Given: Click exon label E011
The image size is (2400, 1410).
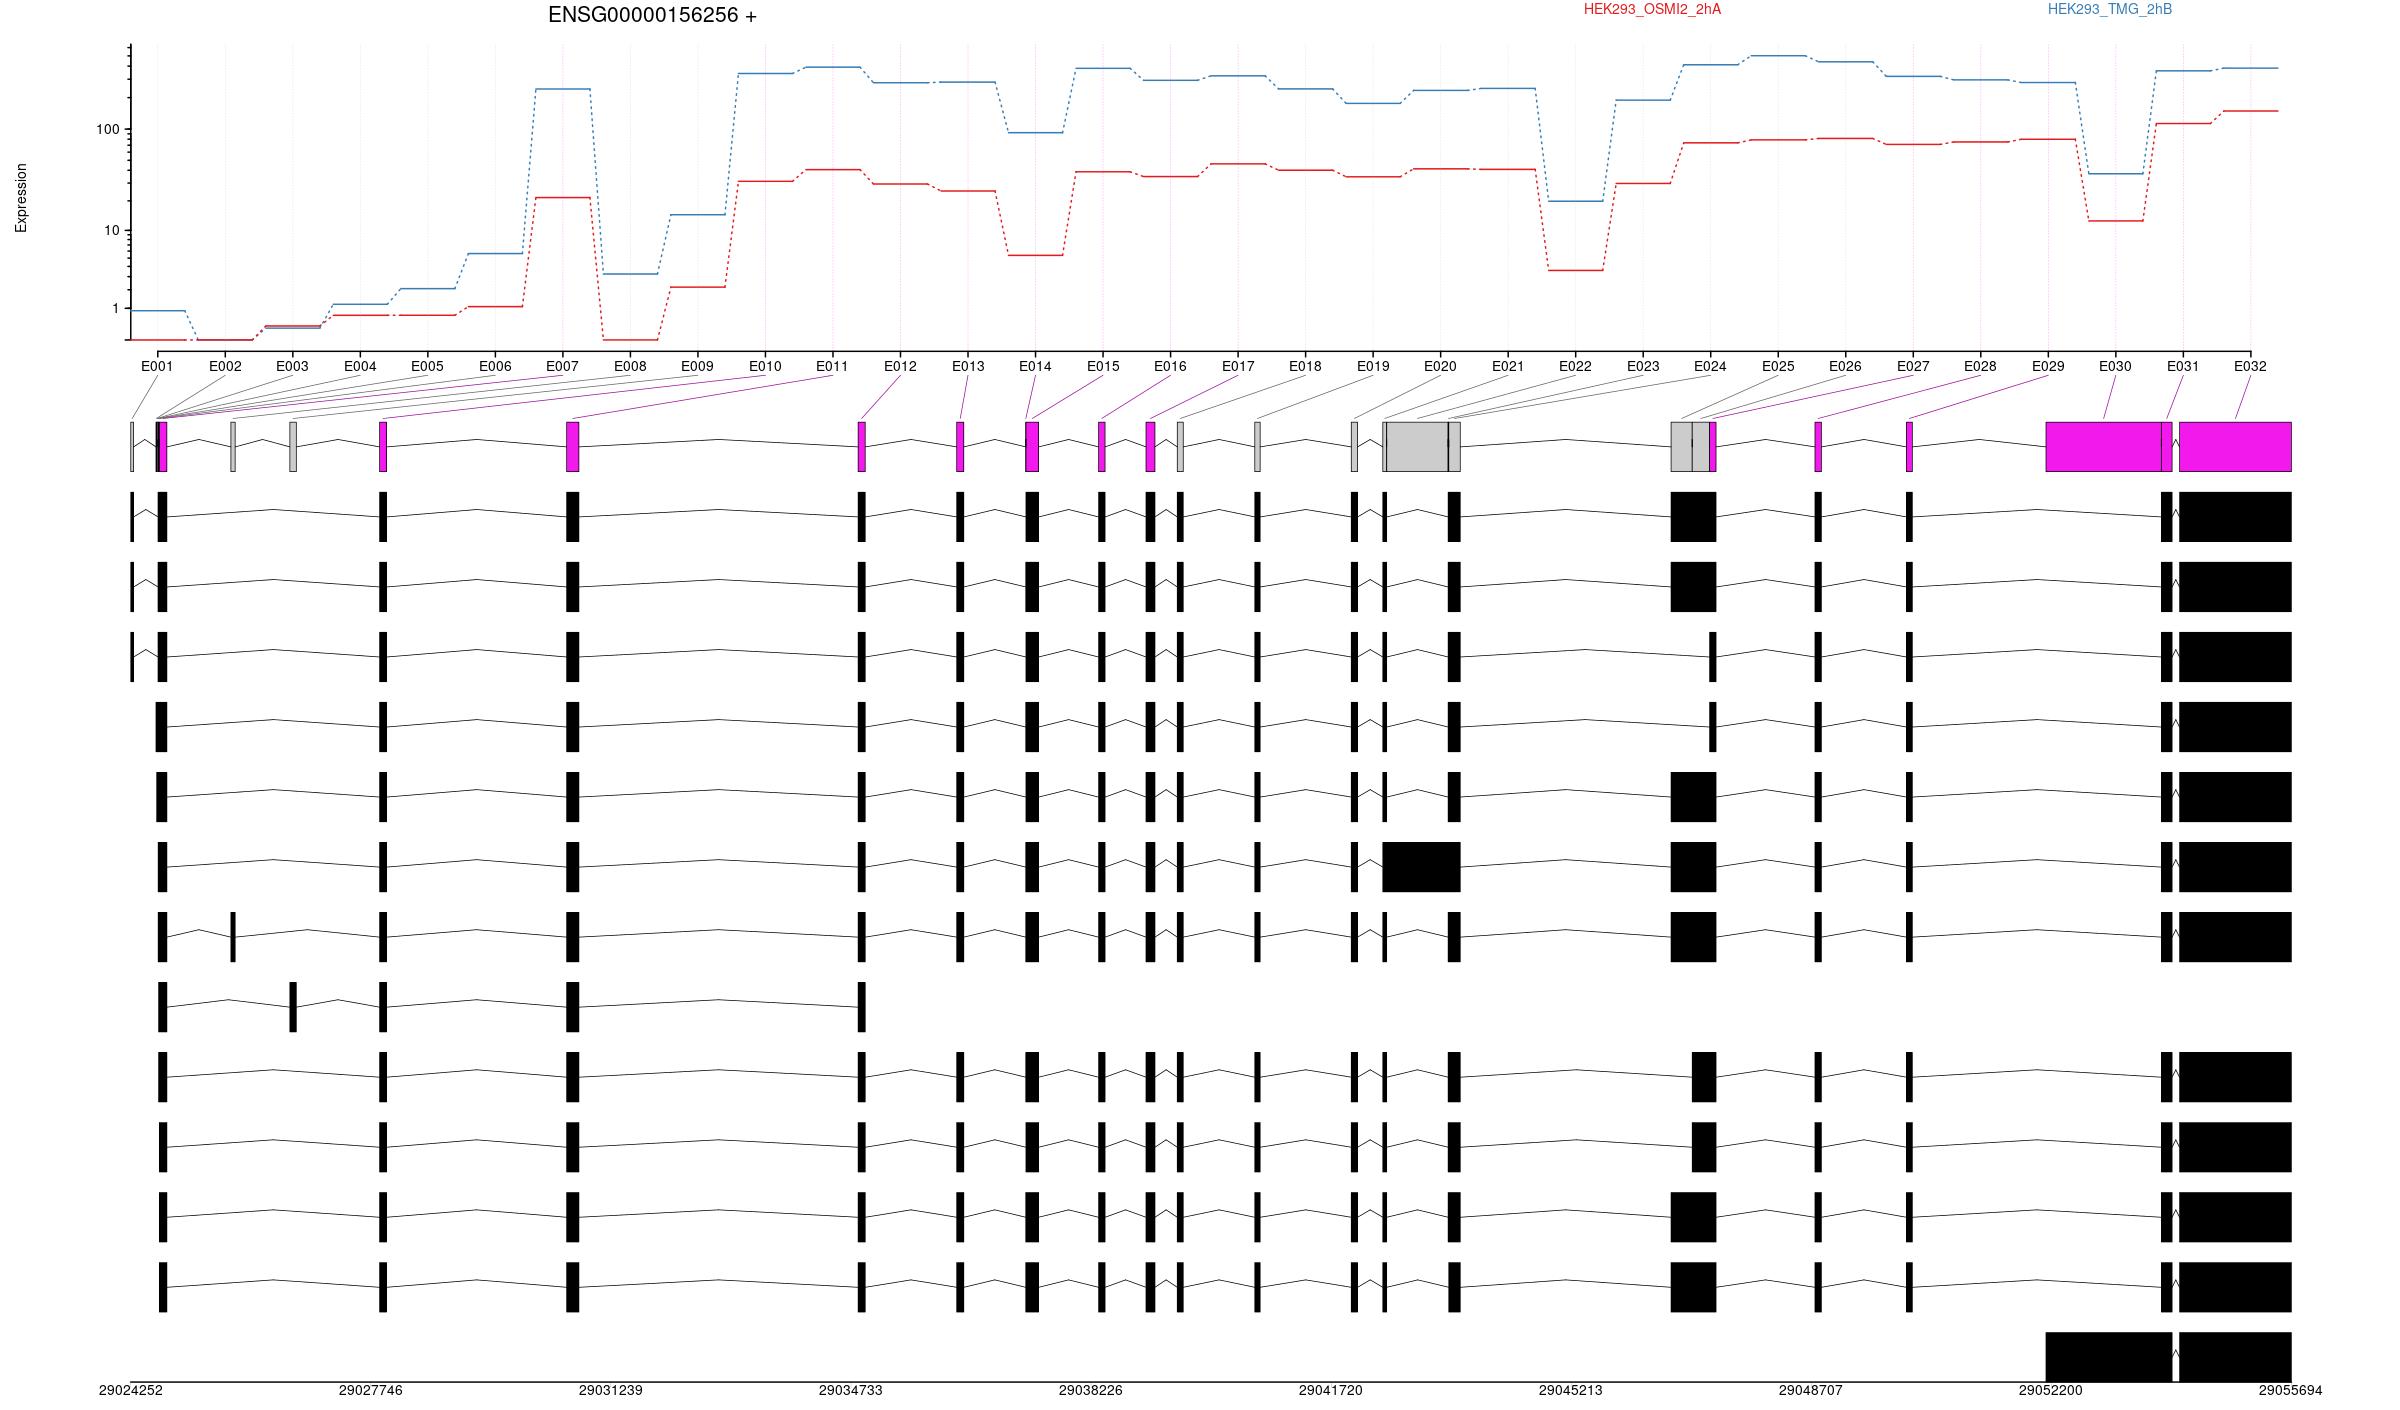Looking at the screenshot, I should coord(832,366).
